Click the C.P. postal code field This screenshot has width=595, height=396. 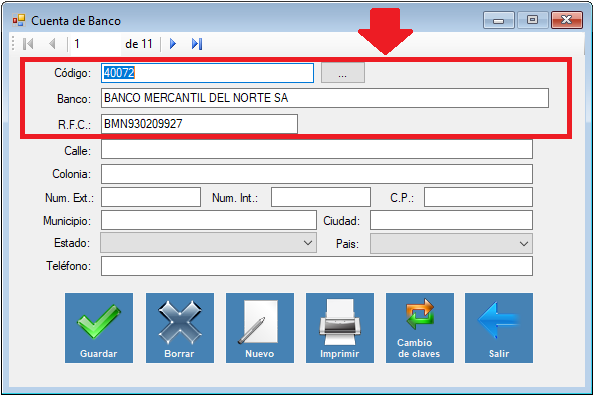click(478, 197)
